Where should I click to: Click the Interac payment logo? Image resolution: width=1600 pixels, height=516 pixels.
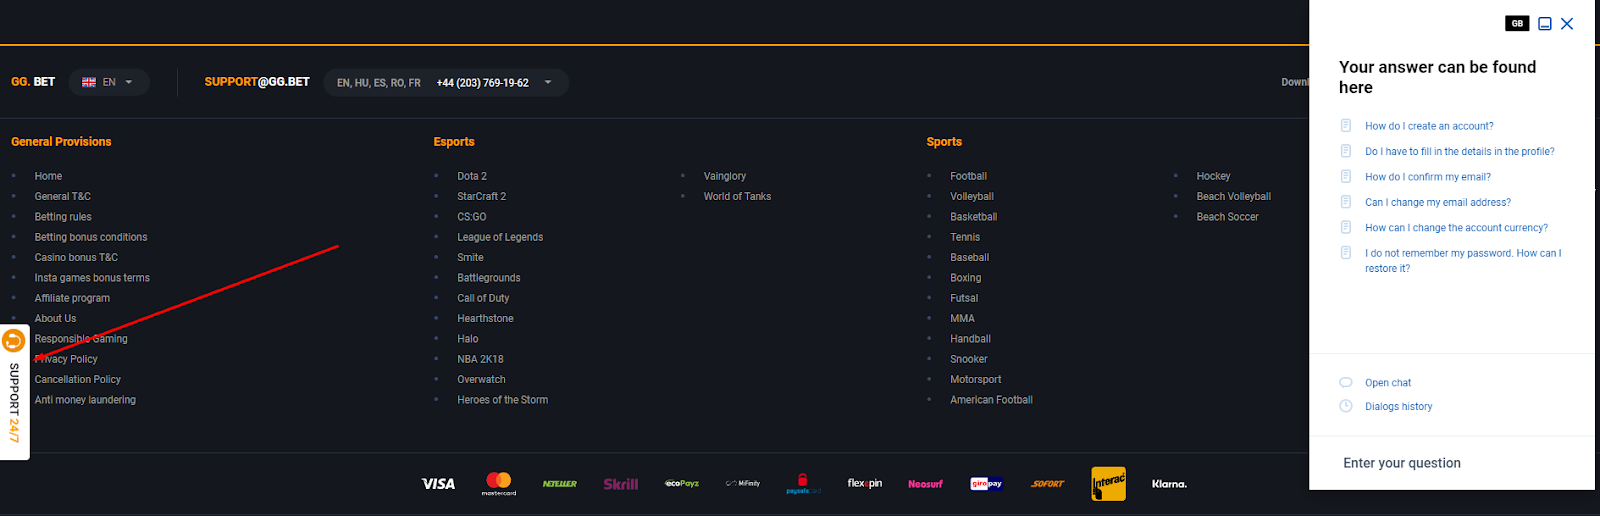tap(1108, 484)
